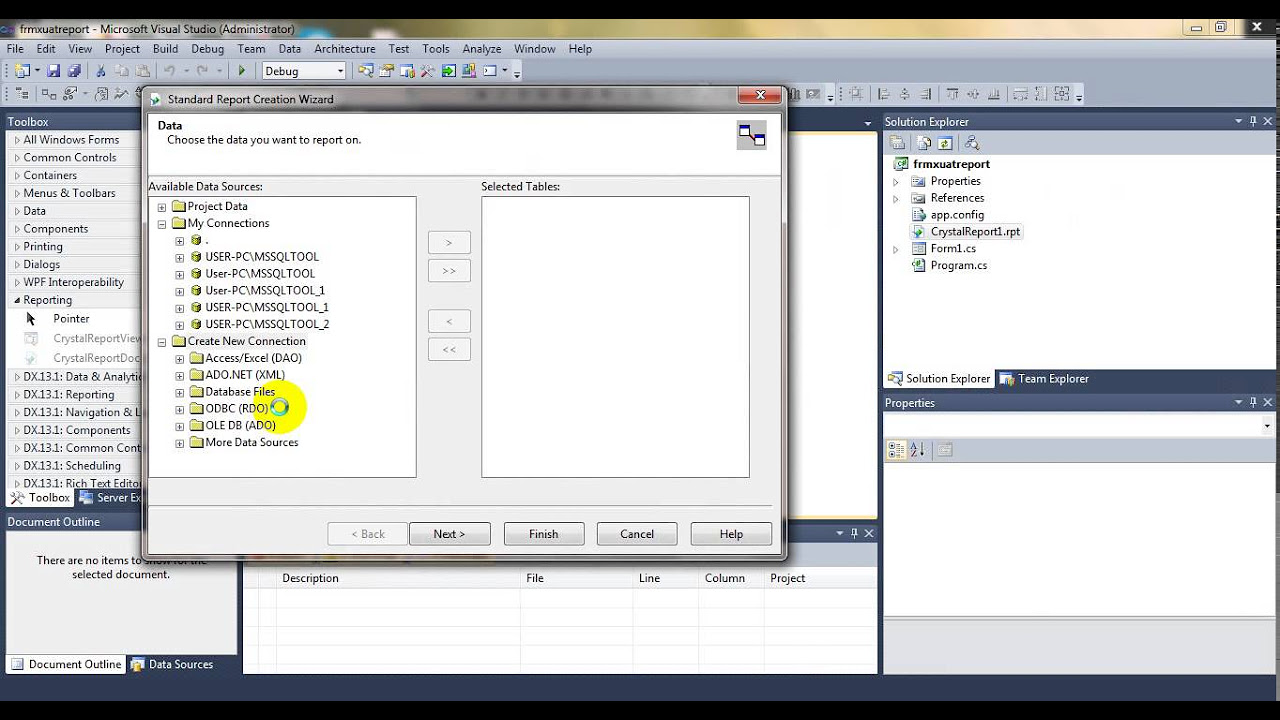Image resolution: width=1280 pixels, height=720 pixels.
Task: Switch to the Team Explorer tab
Action: click(1044, 379)
